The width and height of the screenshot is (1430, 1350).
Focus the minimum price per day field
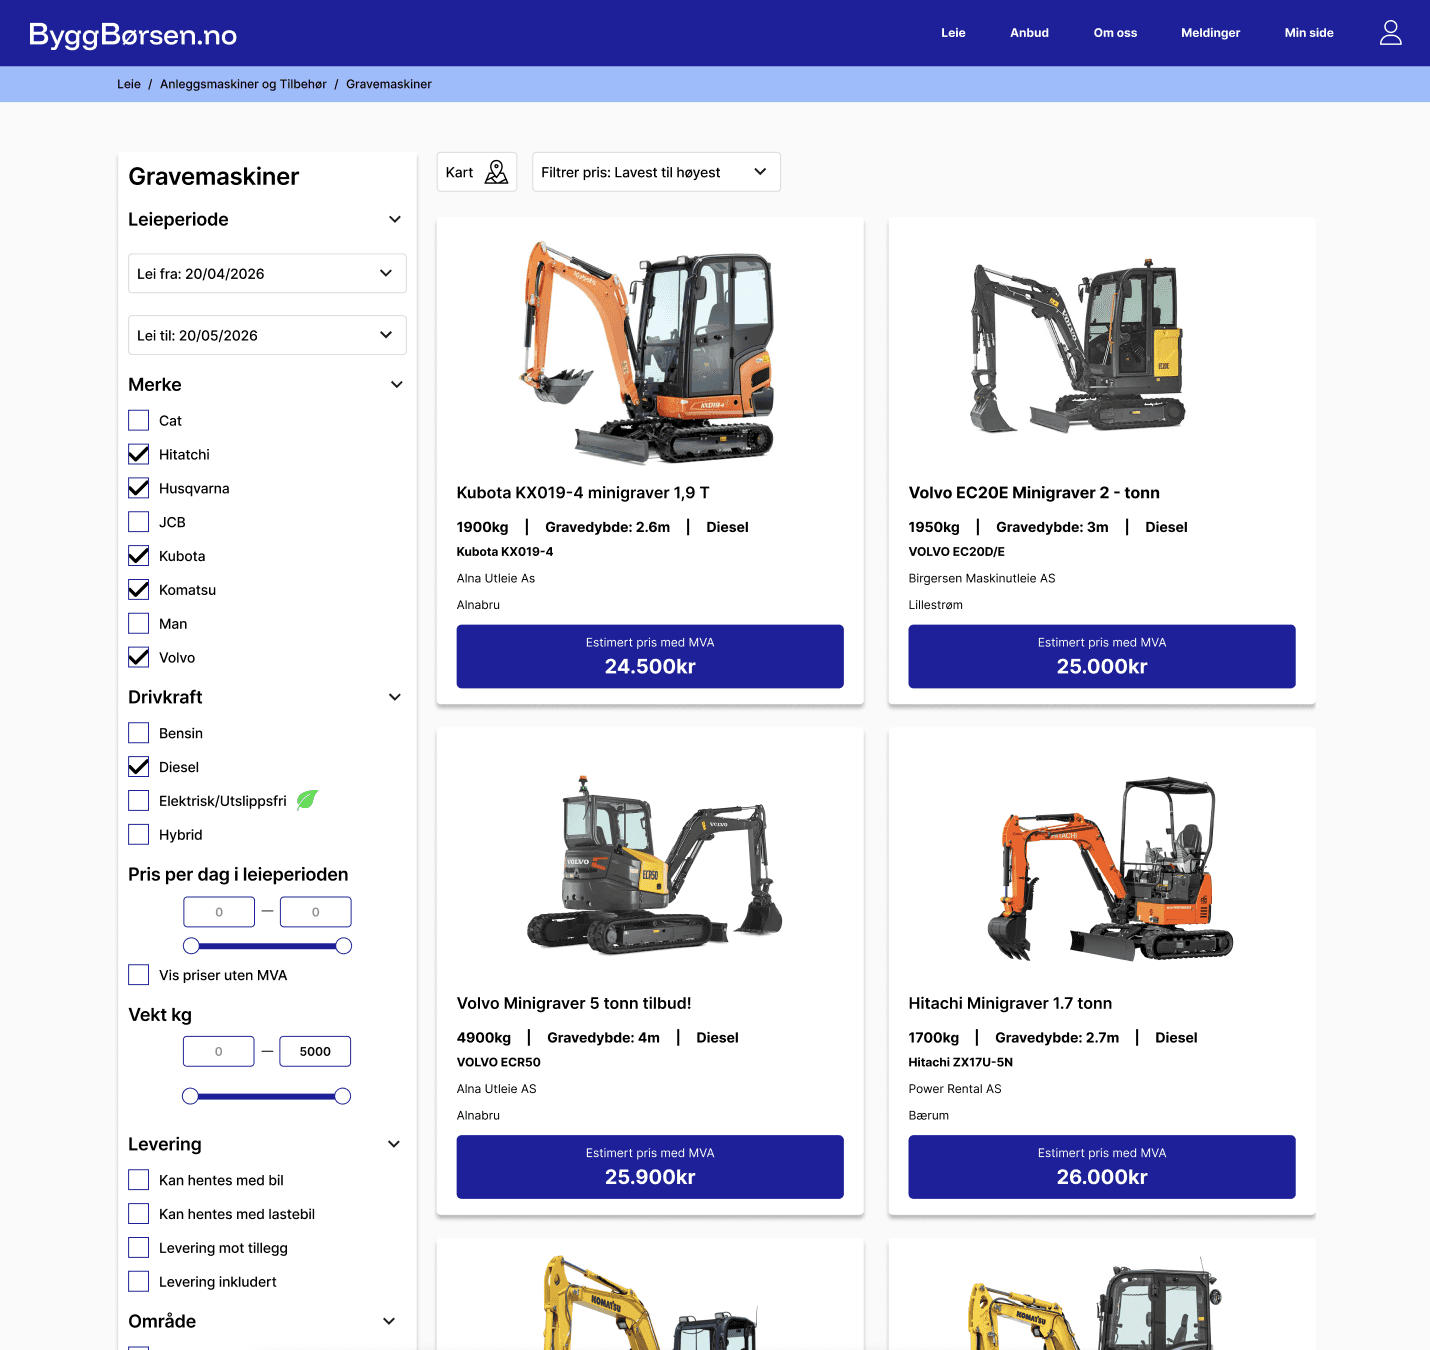point(219,912)
